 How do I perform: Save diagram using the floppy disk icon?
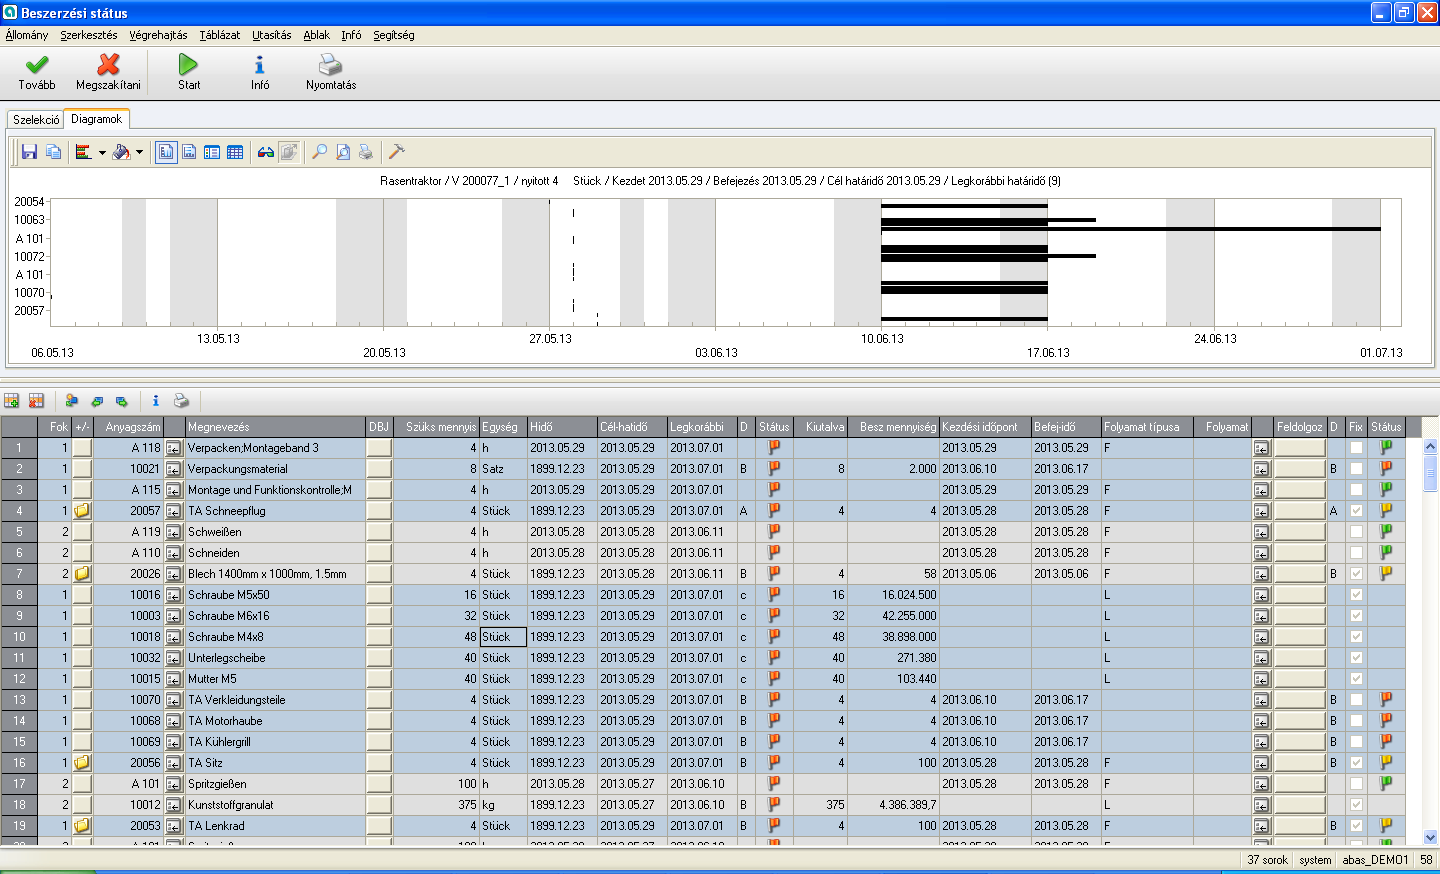click(29, 152)
